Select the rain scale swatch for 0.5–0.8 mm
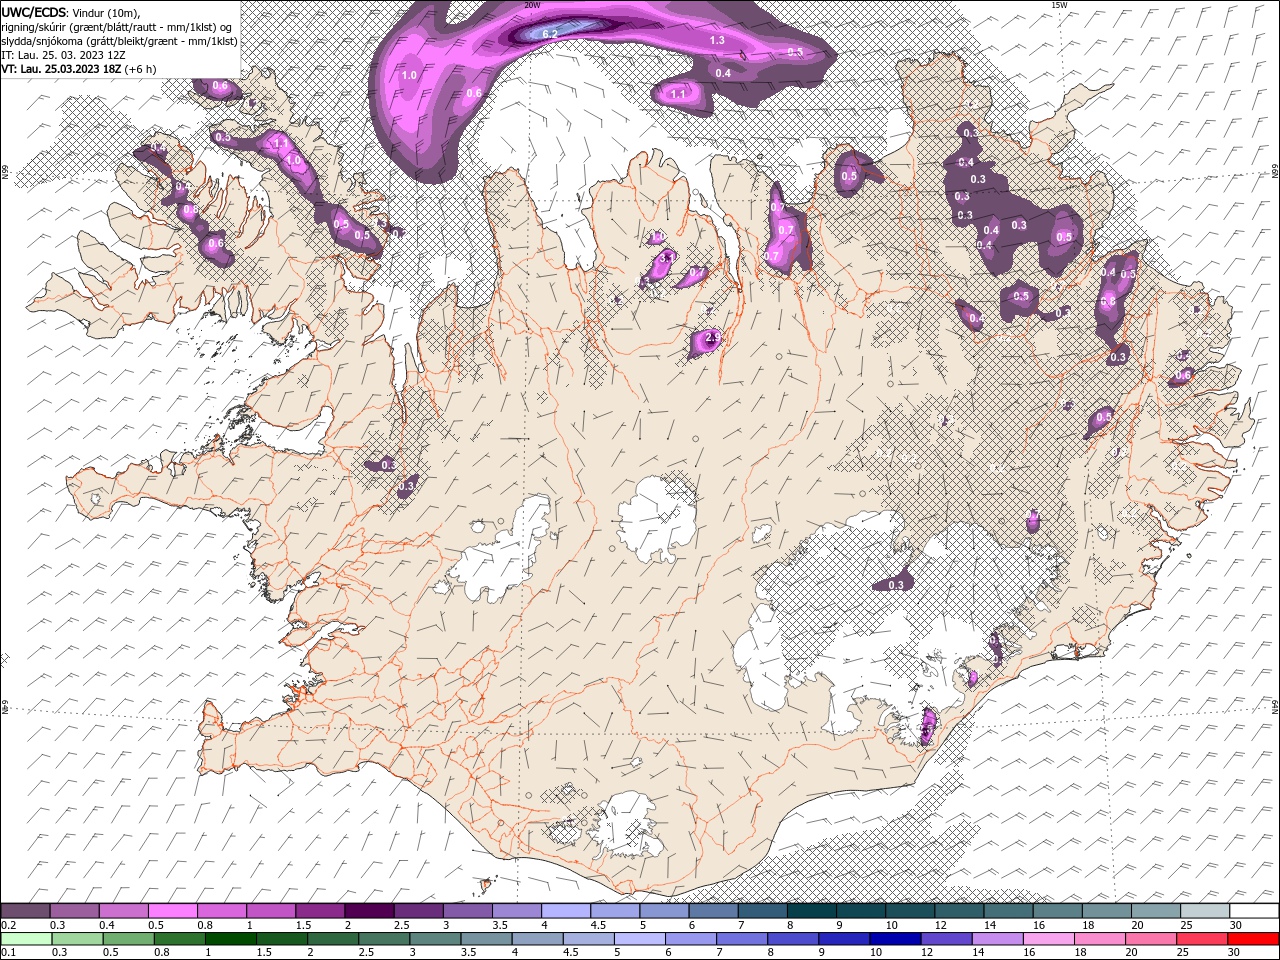 tap(128, 938)
